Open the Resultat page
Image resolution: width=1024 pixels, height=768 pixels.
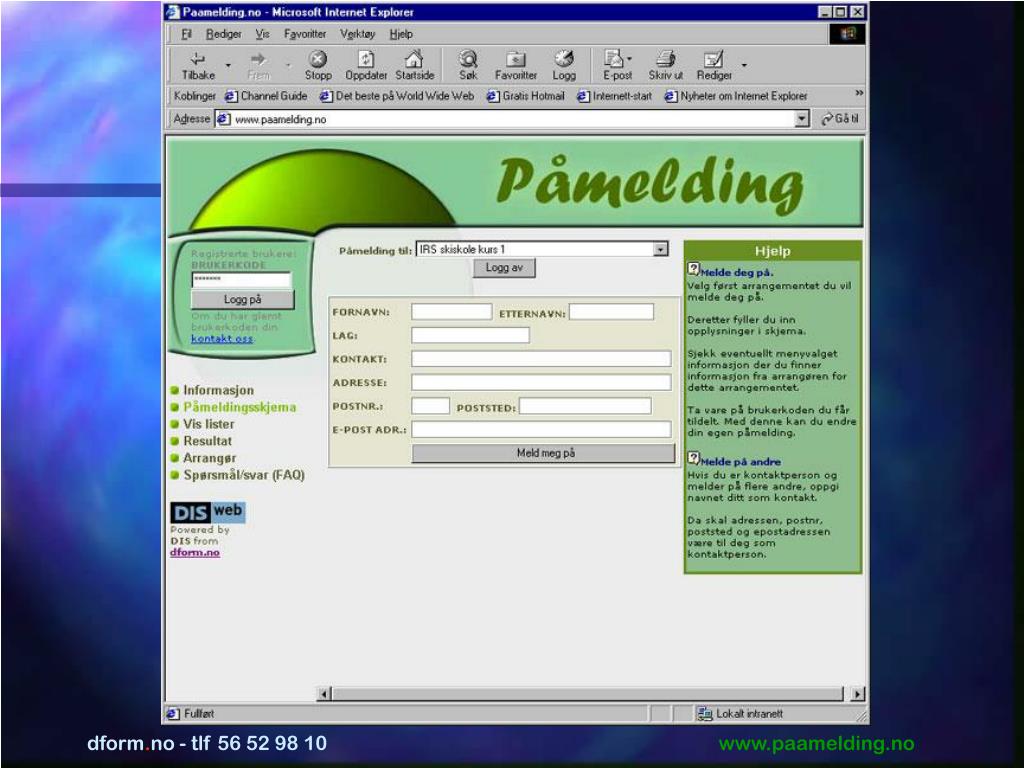point(207,441)
